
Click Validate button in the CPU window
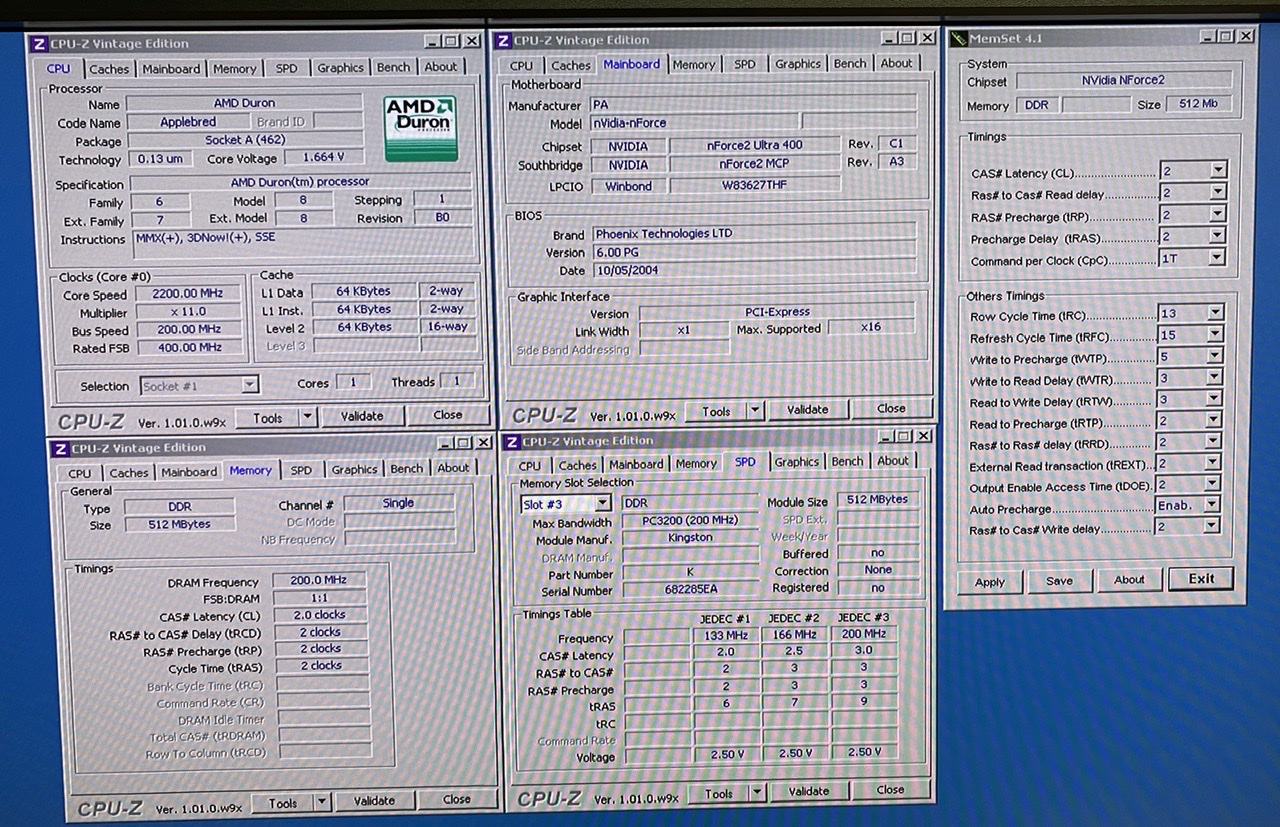pyautogui.click(x=362, y=416)
